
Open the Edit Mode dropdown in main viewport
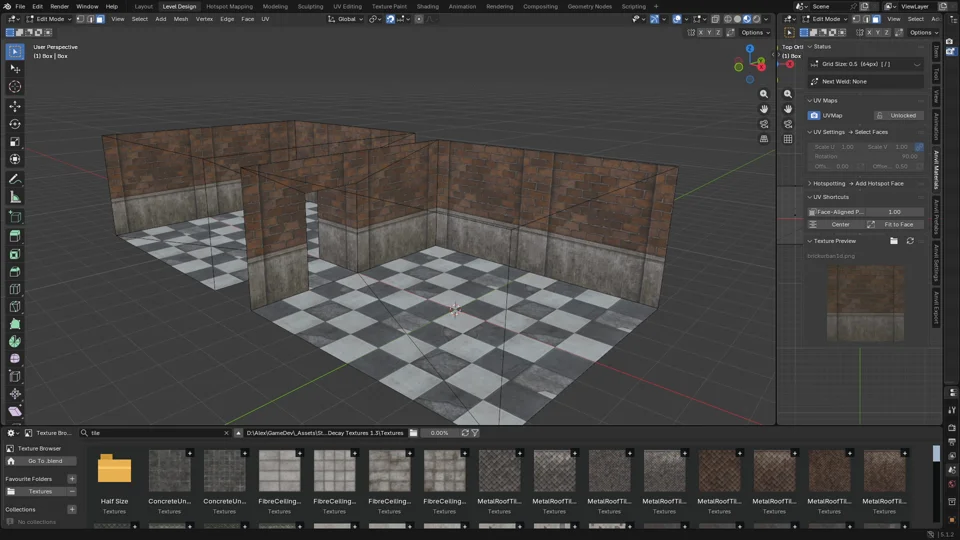point(48,19)
